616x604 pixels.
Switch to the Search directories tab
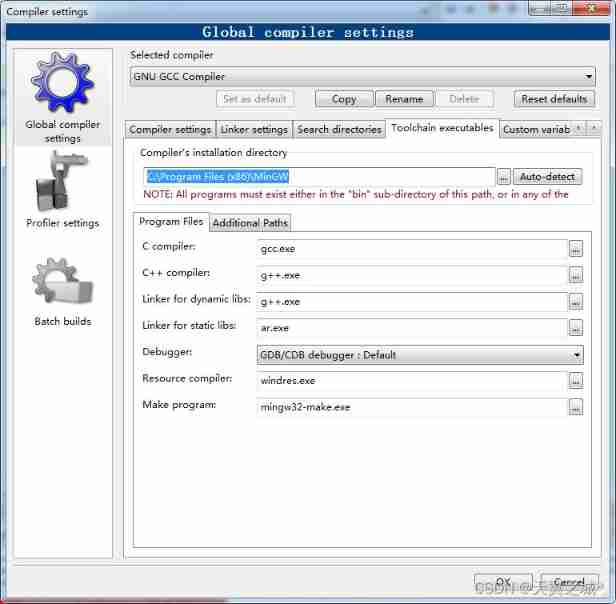(339, 130)
